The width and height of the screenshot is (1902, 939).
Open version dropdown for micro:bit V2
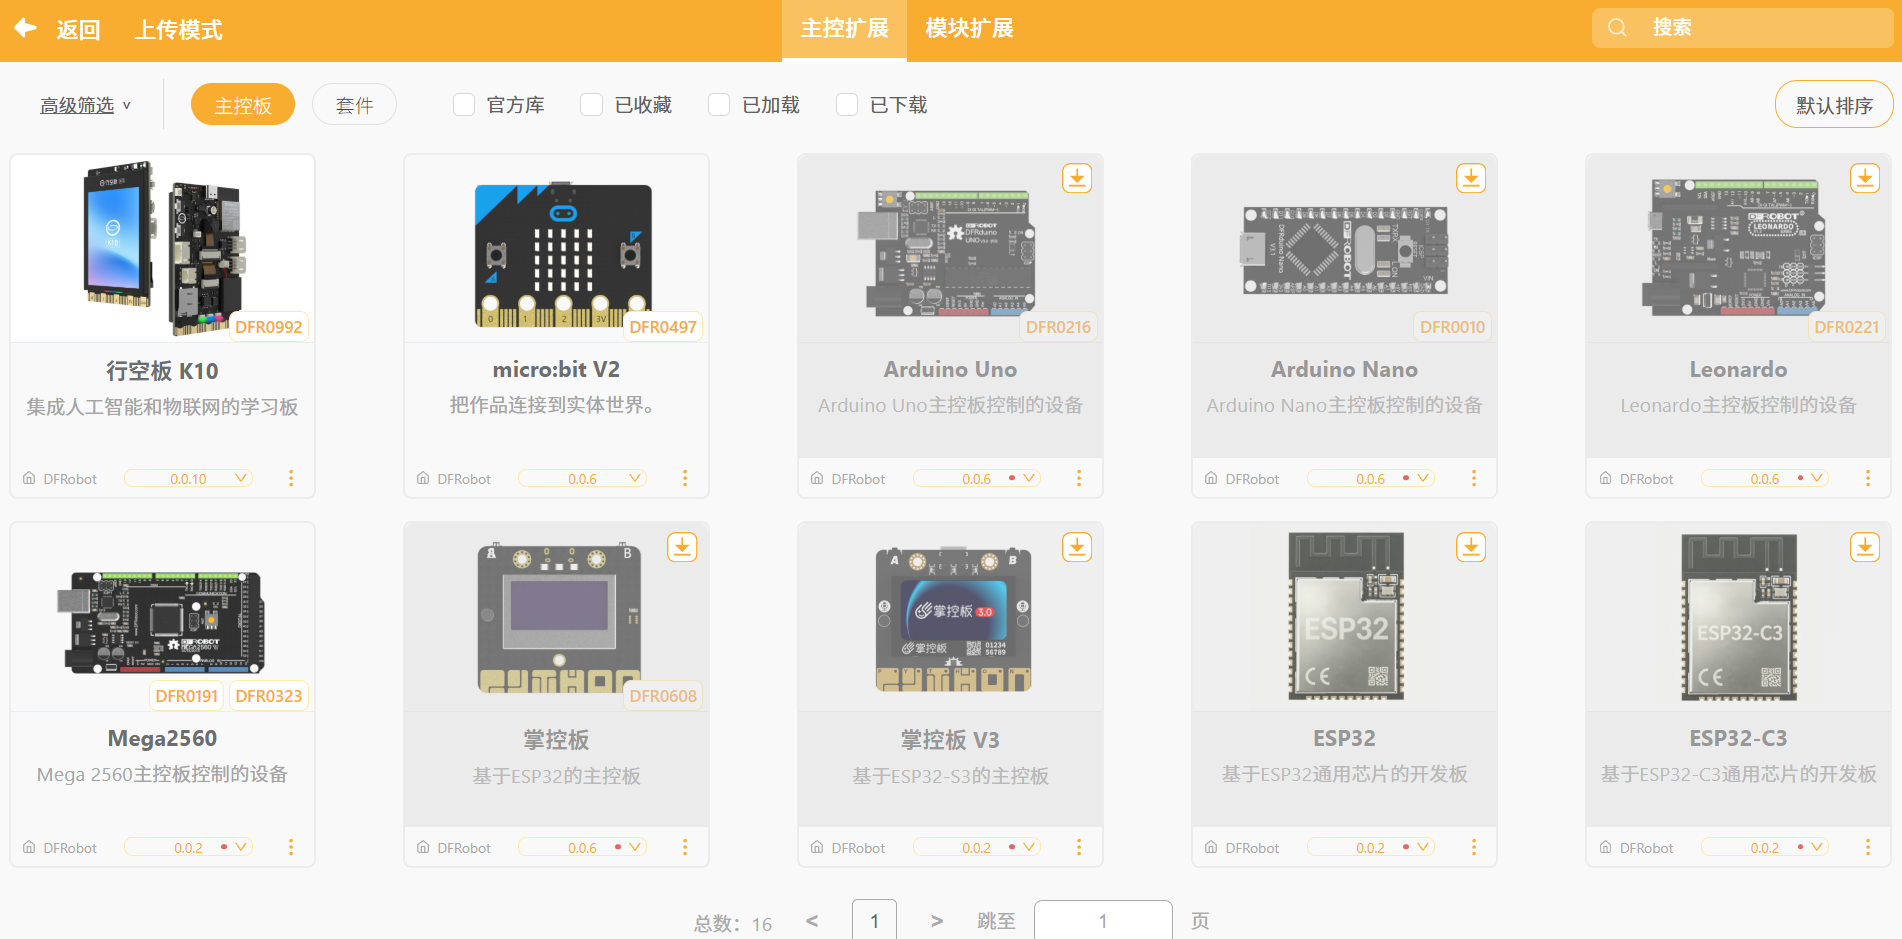[582, 478]
